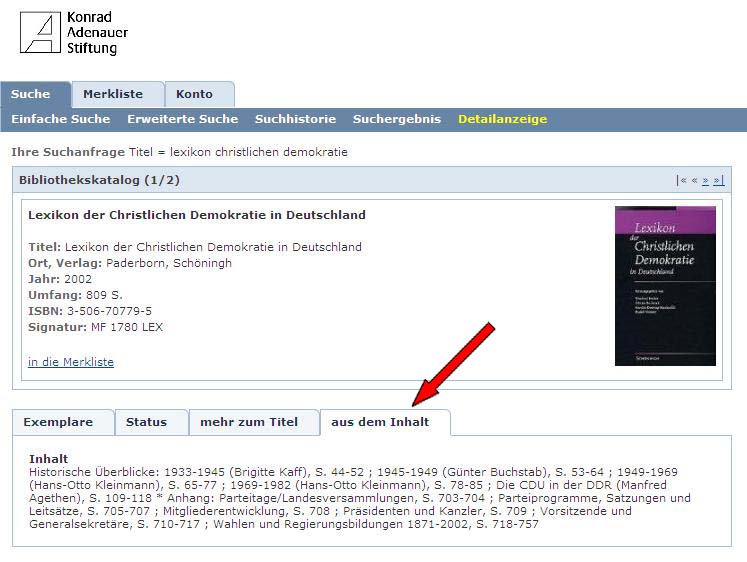Show the Exemplare tab

58,422
